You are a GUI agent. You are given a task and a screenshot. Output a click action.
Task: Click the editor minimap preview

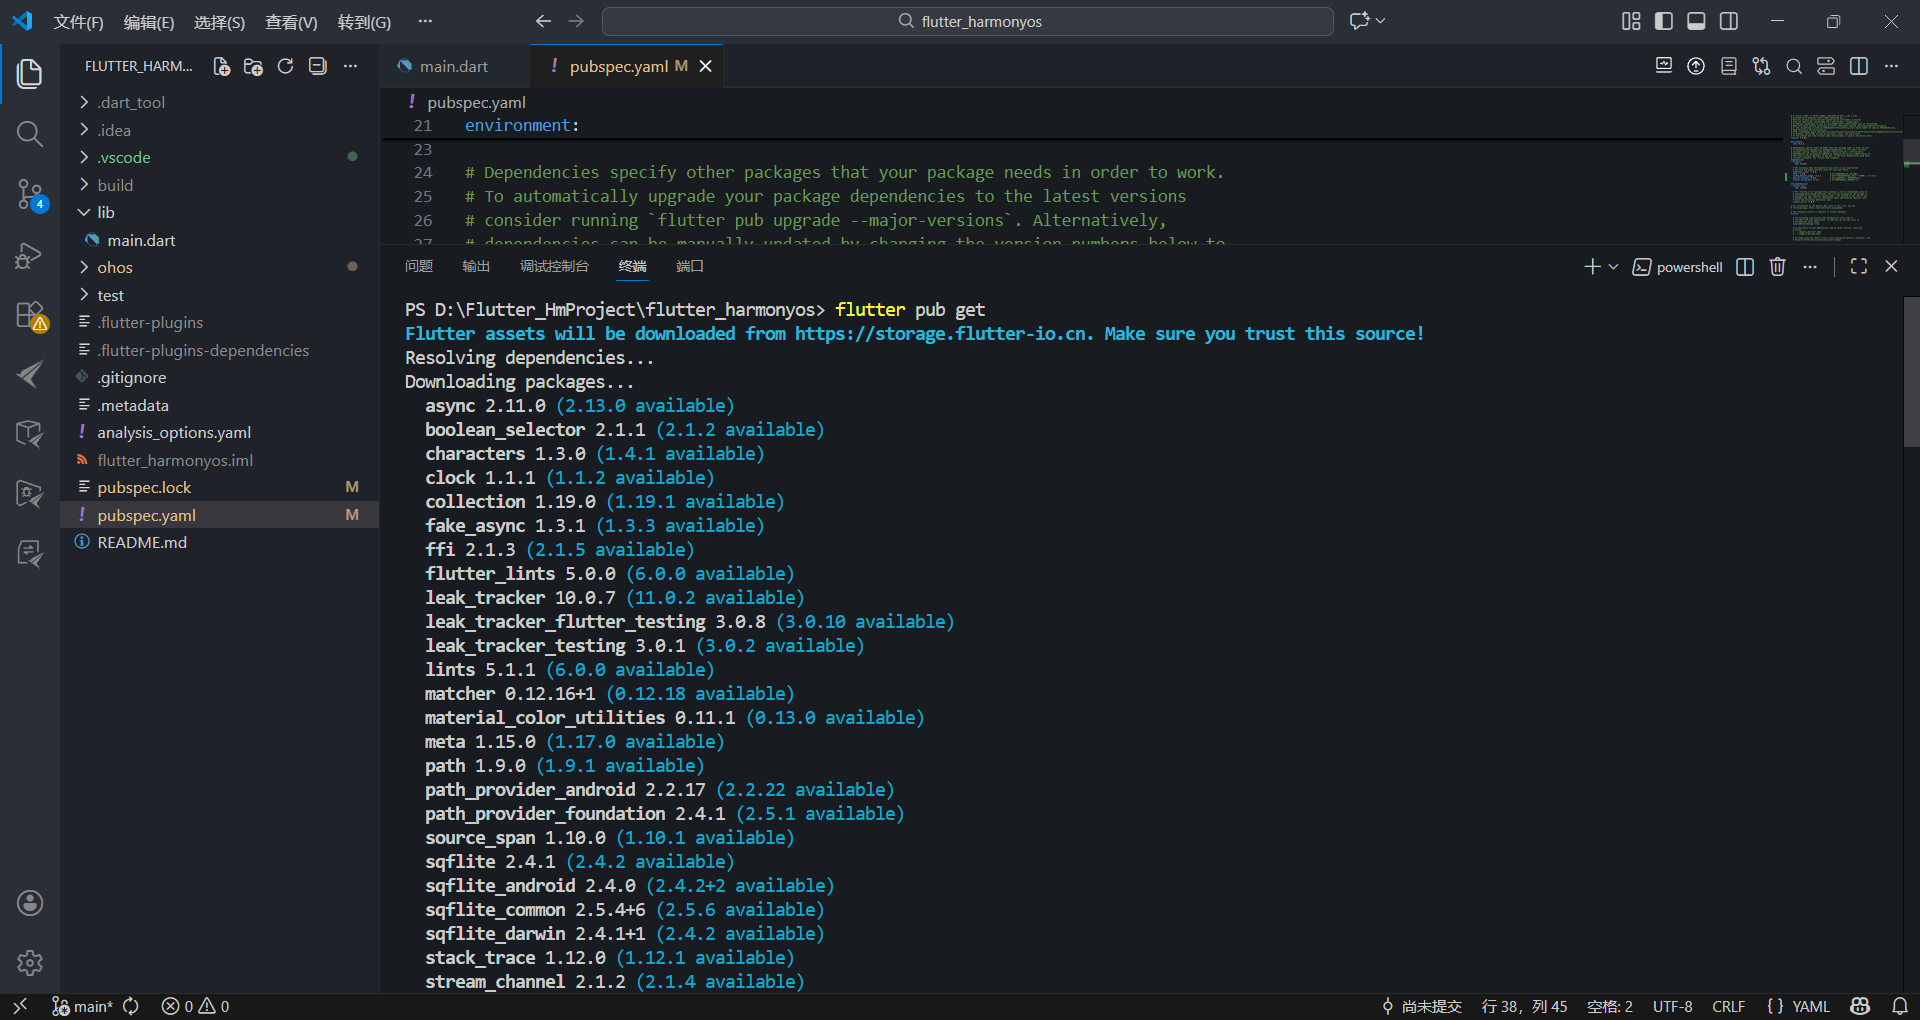[x=1845, y=178]
